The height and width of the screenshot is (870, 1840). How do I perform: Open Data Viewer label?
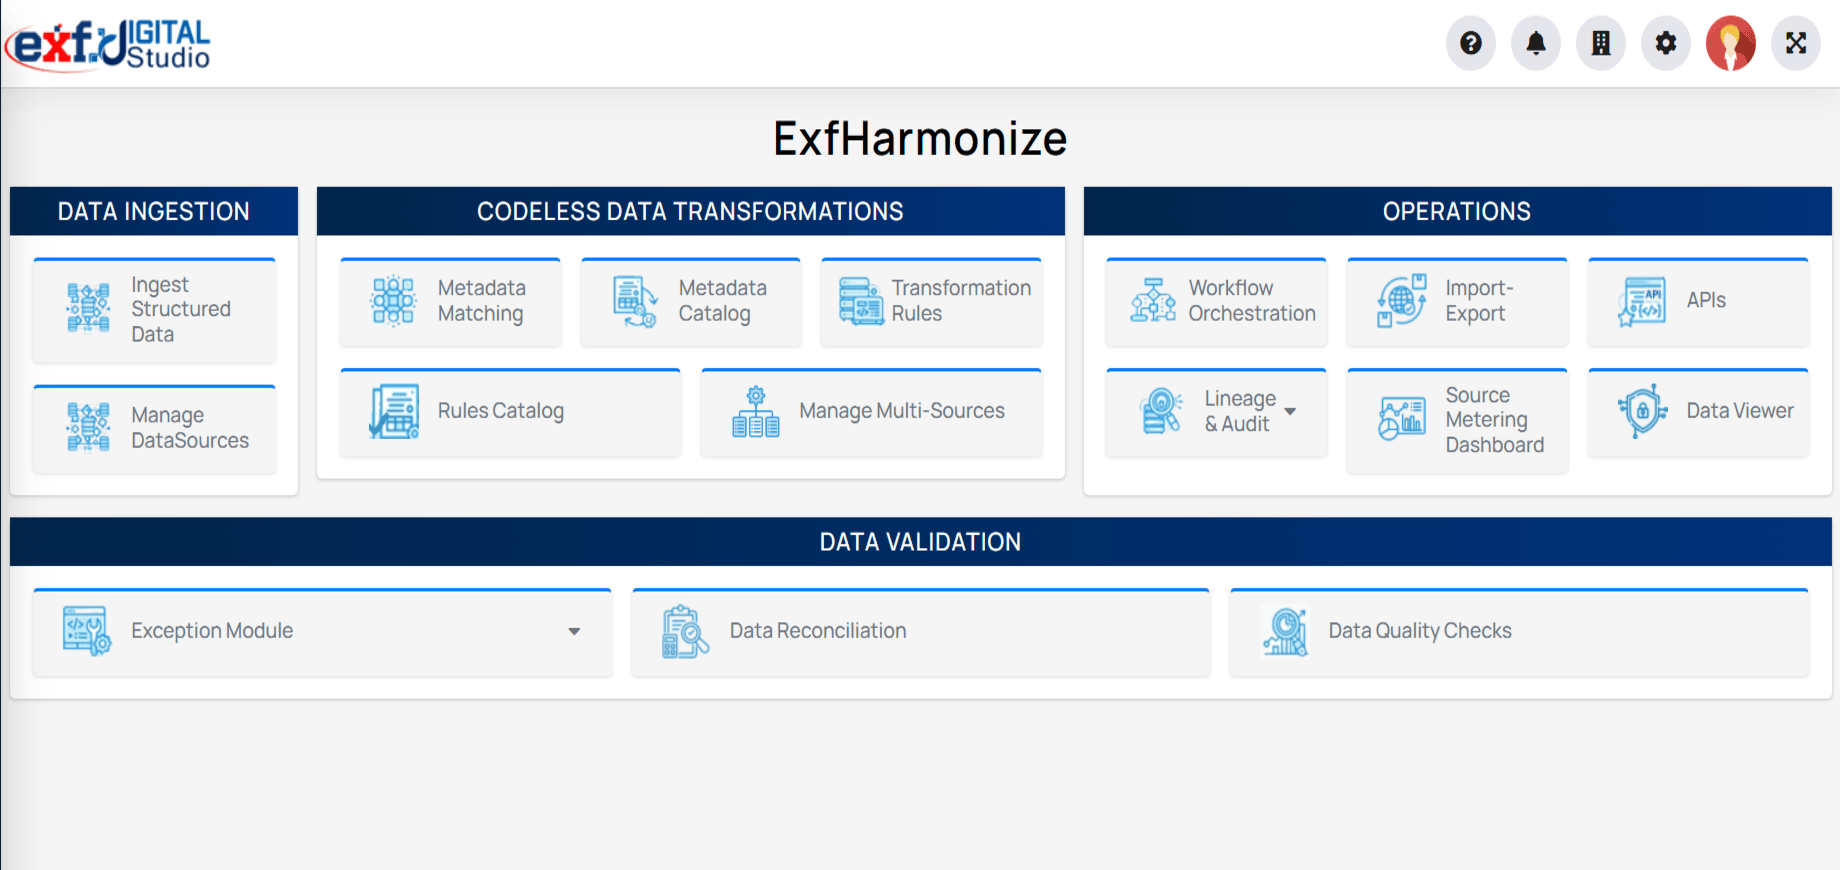[x=1740, y=411]
